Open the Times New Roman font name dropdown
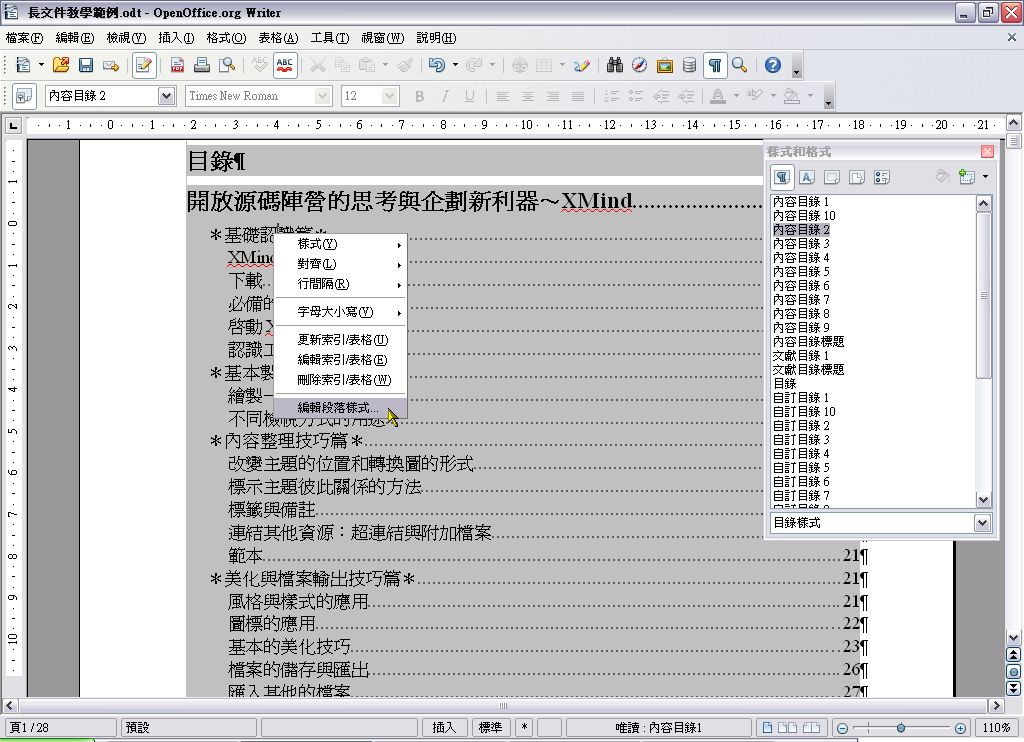Screen dimensions: 1024x742 pos(322,96)
